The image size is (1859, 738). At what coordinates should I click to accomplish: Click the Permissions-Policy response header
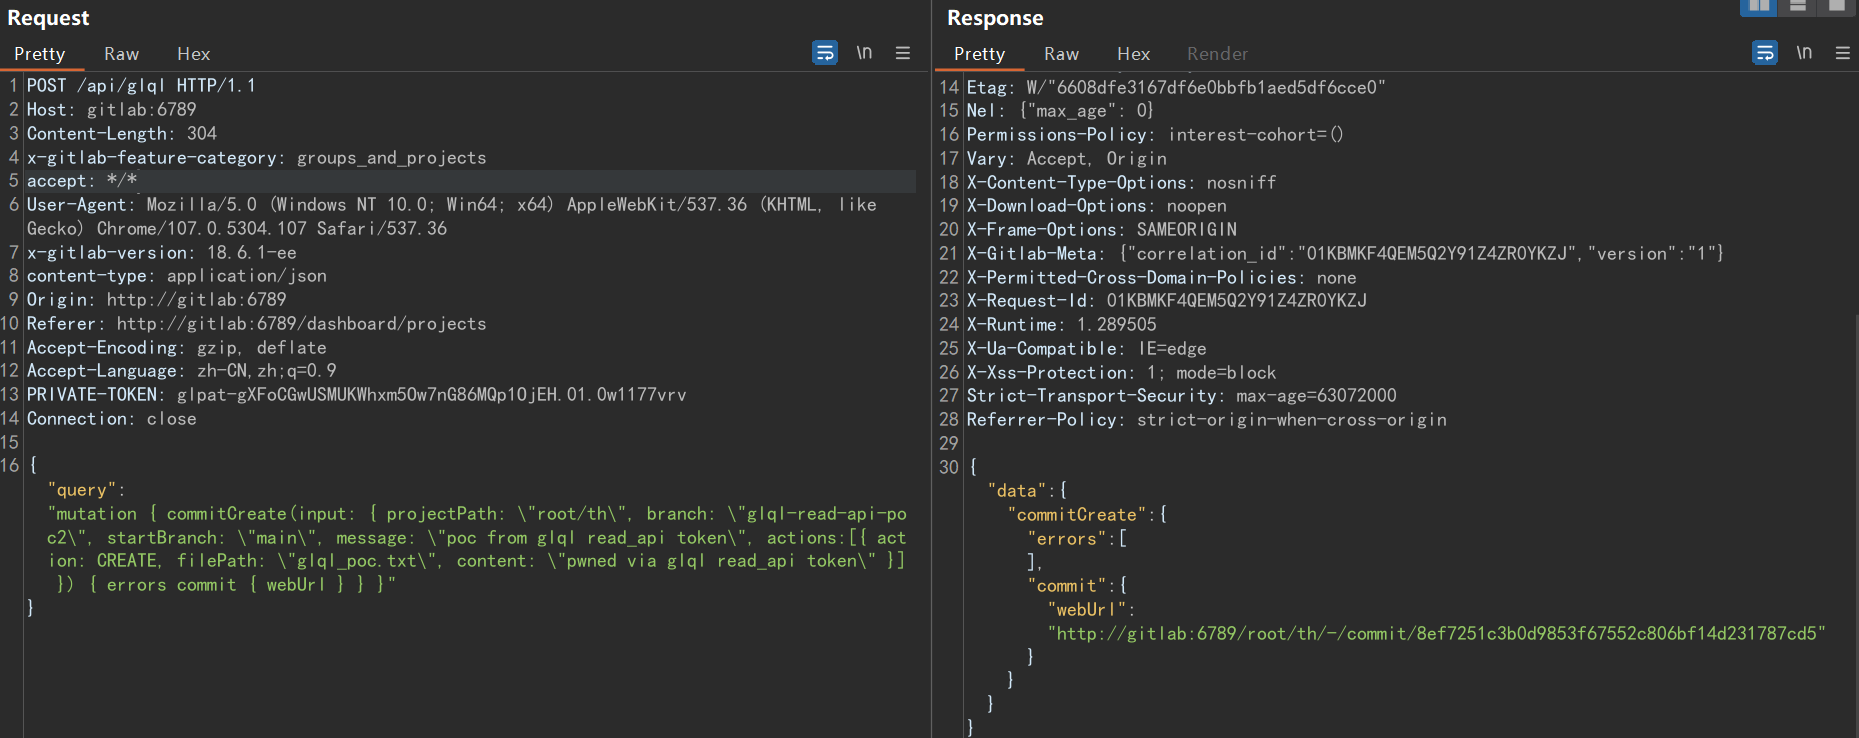pos(1155,135)
